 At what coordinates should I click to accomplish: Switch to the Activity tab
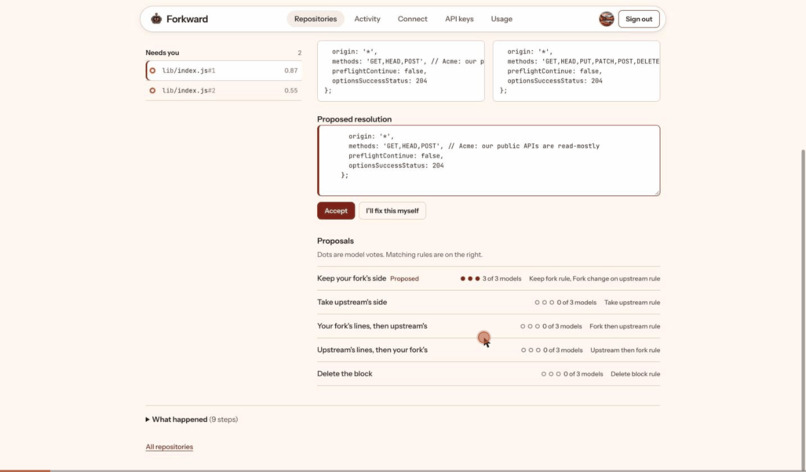tap(367, 19)
